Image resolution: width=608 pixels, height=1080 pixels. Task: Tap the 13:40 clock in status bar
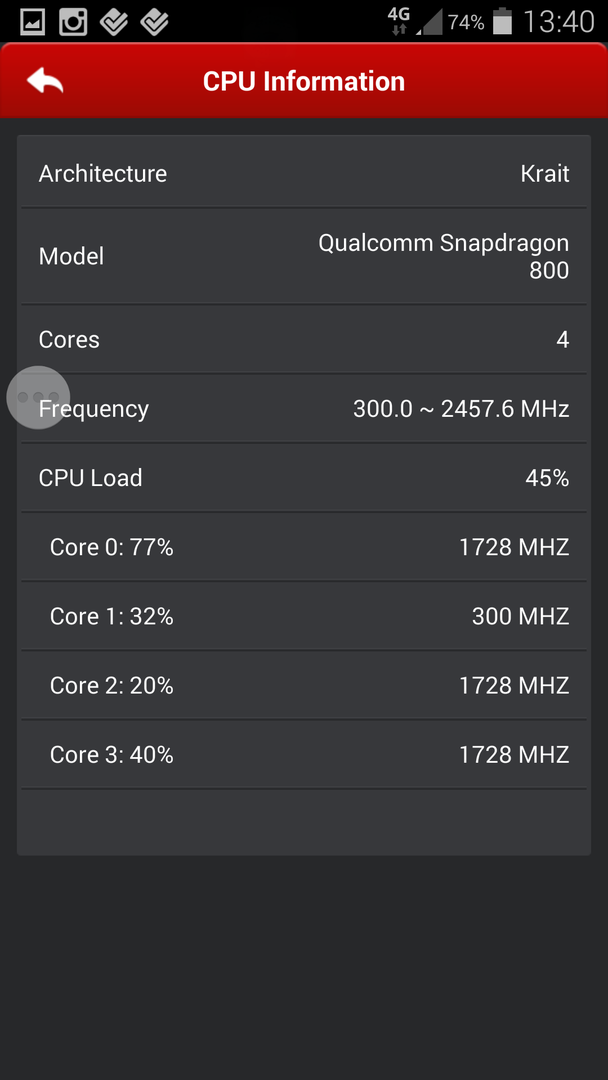[x=559, y=21]
